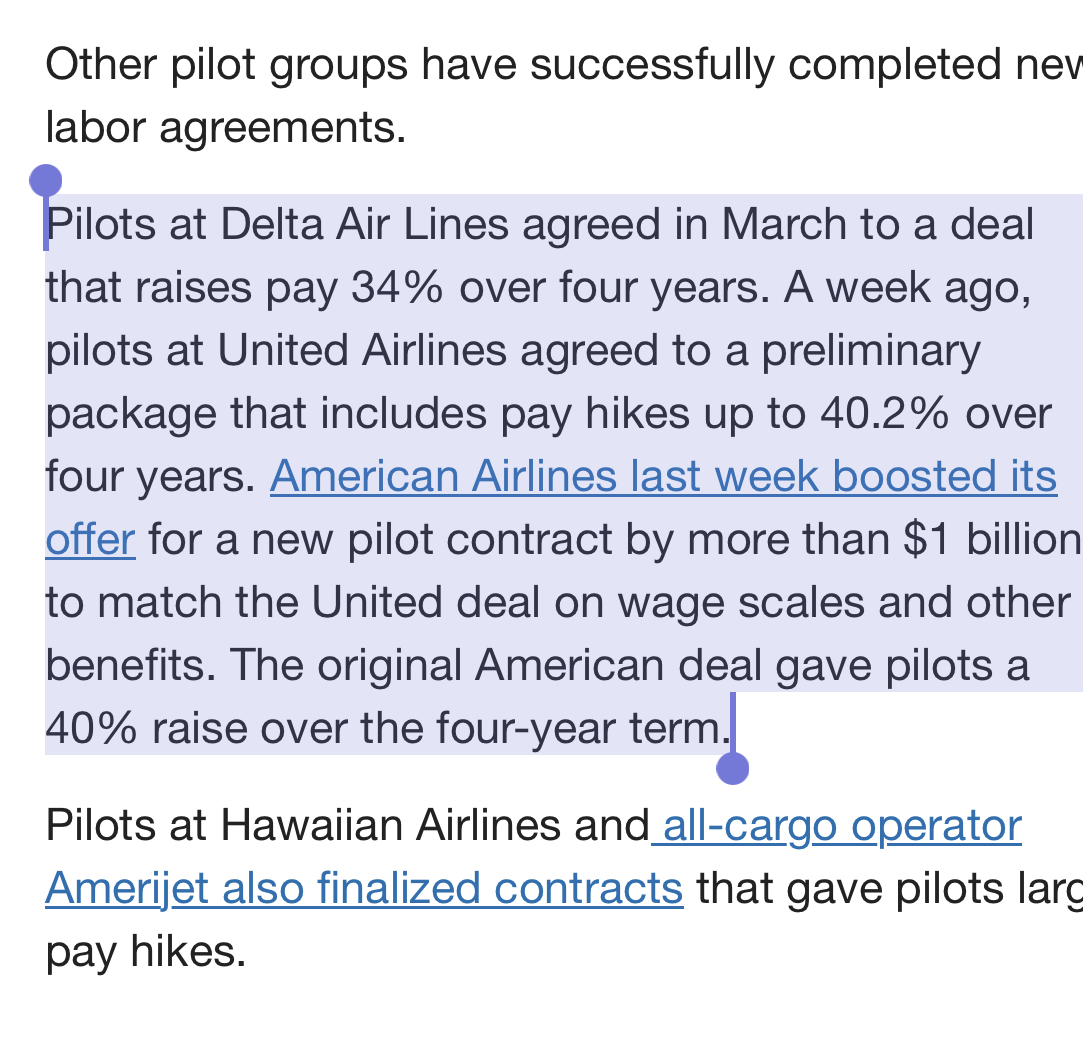Click the '40.2%' figure in the text

(885, 414)
